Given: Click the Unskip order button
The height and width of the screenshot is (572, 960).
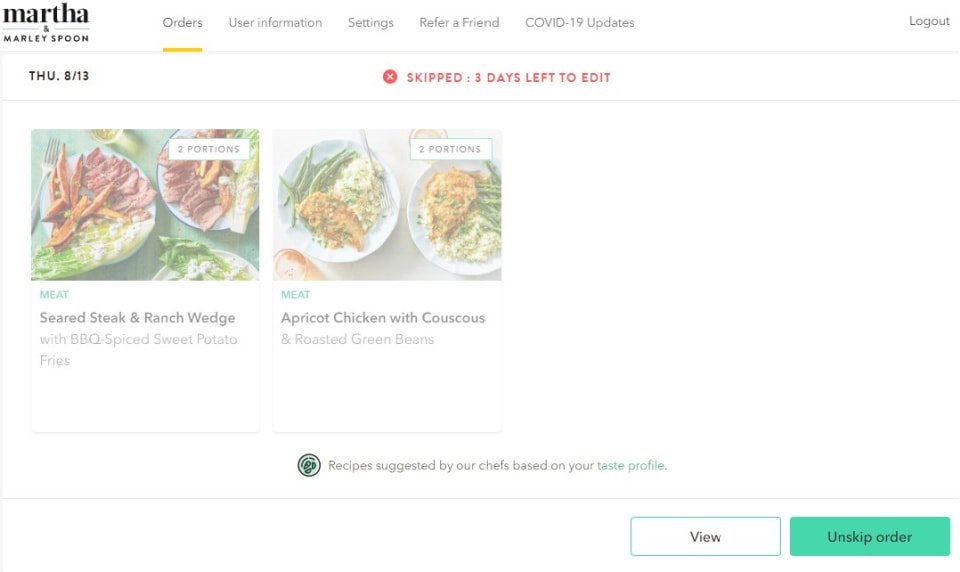Looking at the screenshot, I should [869, 537].
